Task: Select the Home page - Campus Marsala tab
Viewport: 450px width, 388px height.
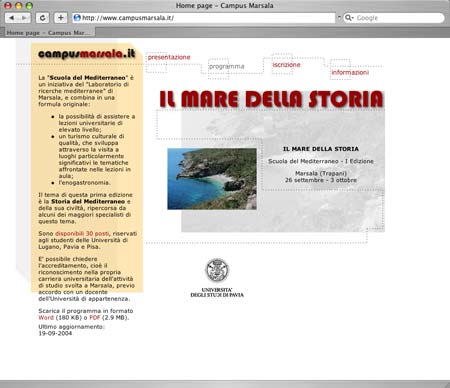Action: pyautogui.click(x=49, y=33)
